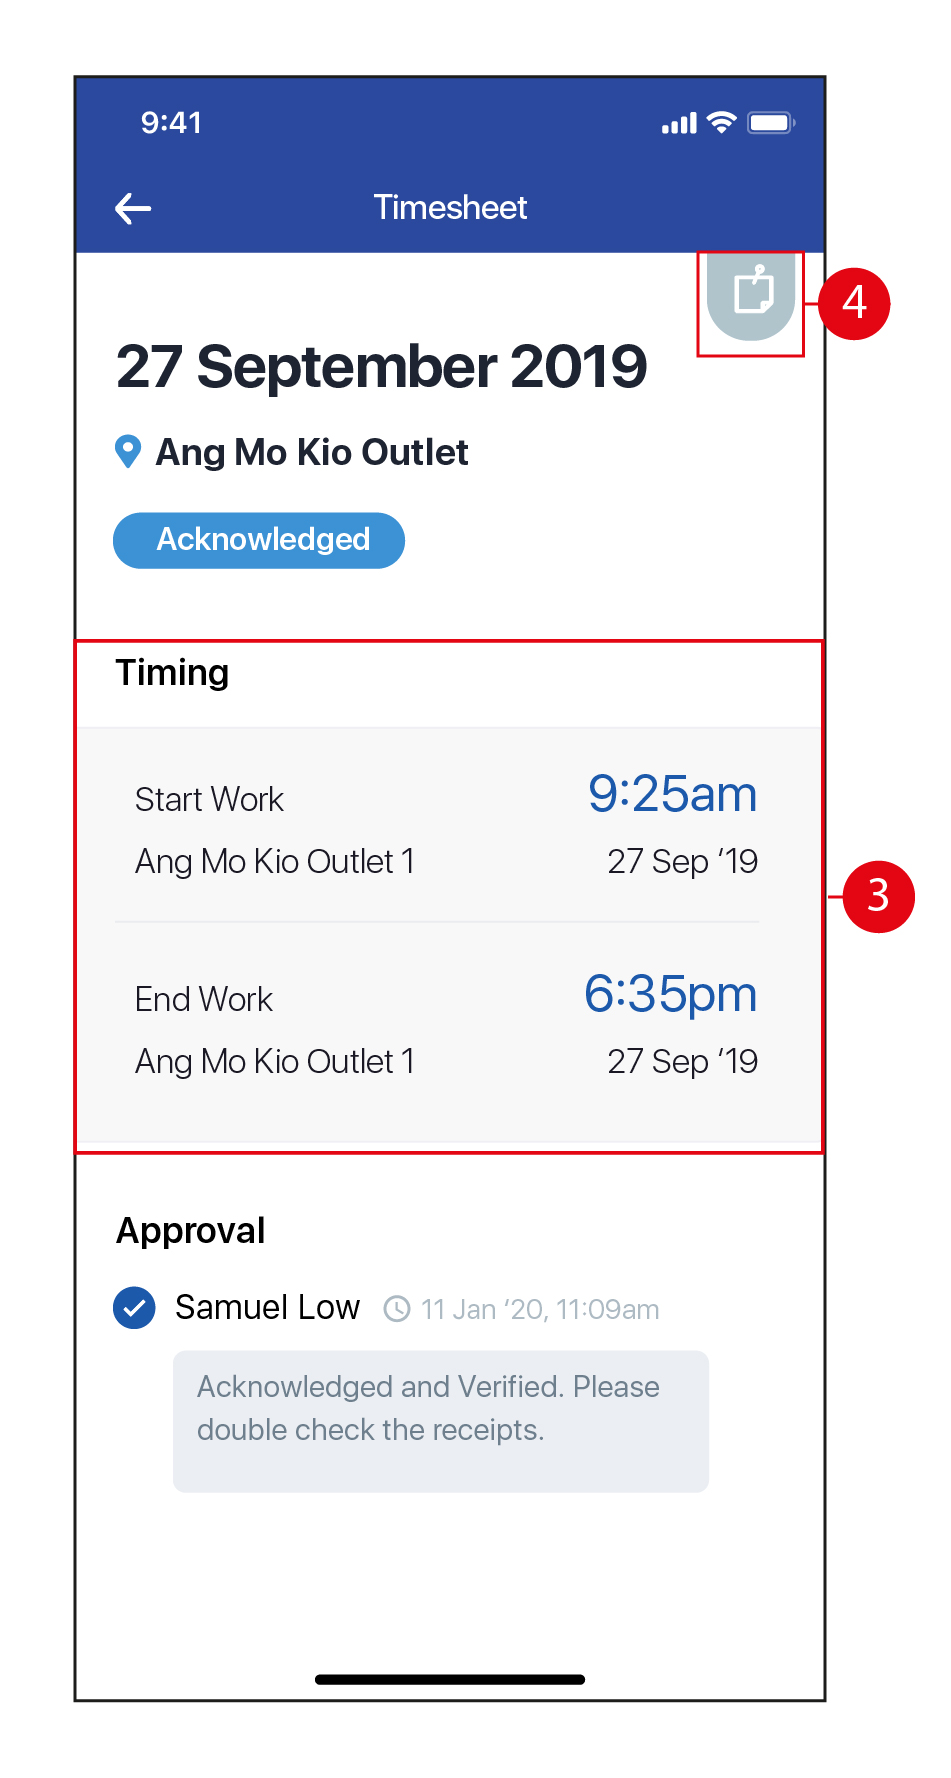Screen dimensions: 951x1778
Task: Tap the cellular signal bars icon
Action: coord(679,124)
